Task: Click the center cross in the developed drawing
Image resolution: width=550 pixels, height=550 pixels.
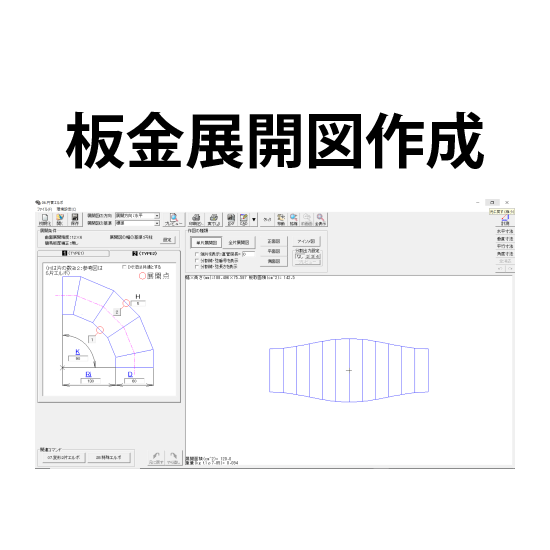Action: click(x=349, y=370)
